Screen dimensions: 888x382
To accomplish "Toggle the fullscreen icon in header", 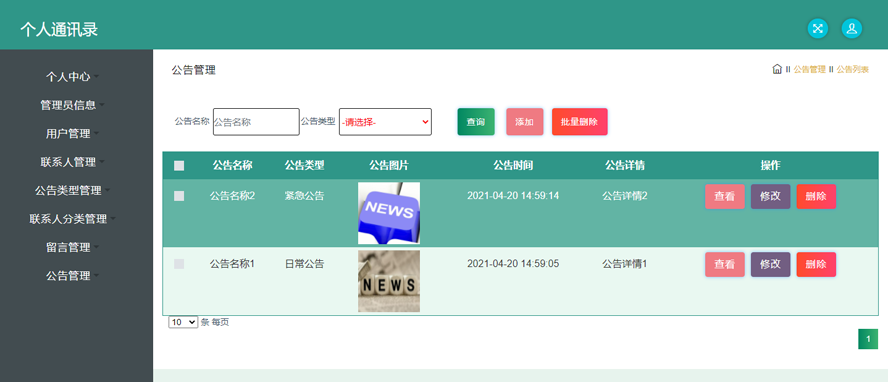I will click(x=818, y=28).
